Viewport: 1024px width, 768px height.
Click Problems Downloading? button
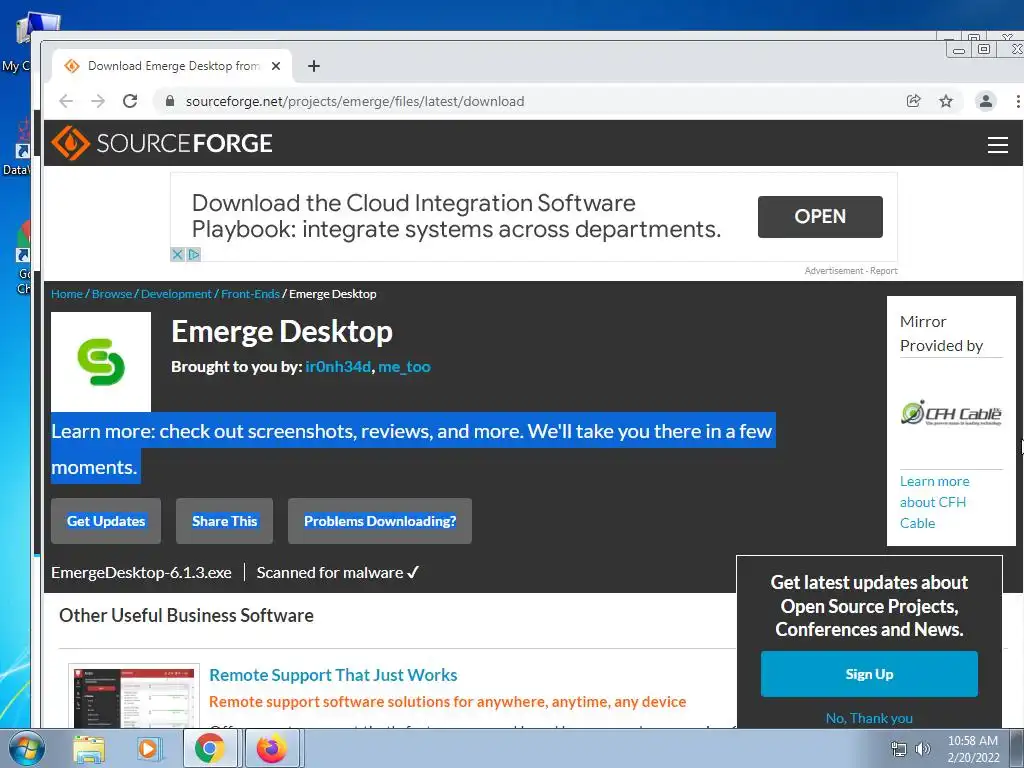[x=379, y=521]
